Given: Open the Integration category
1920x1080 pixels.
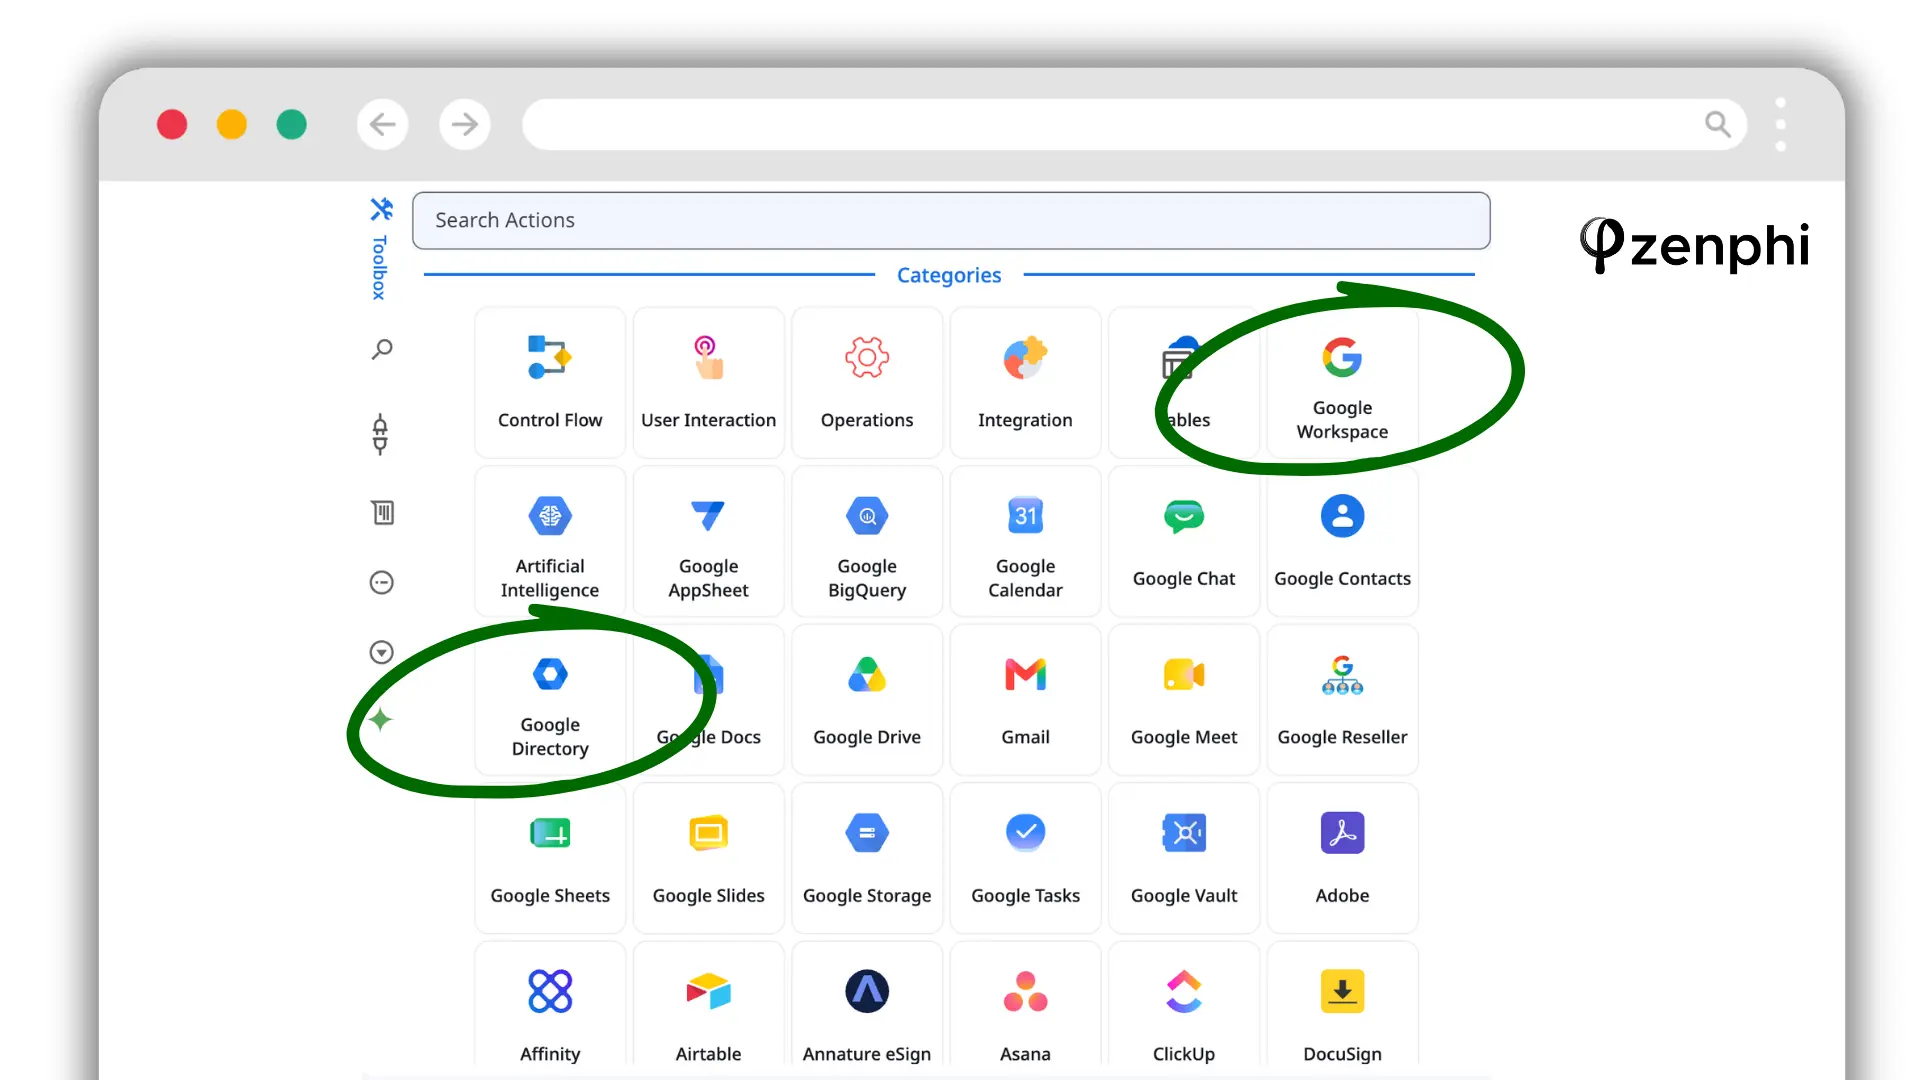Looking at the screenshot, I should (1025, 383).
